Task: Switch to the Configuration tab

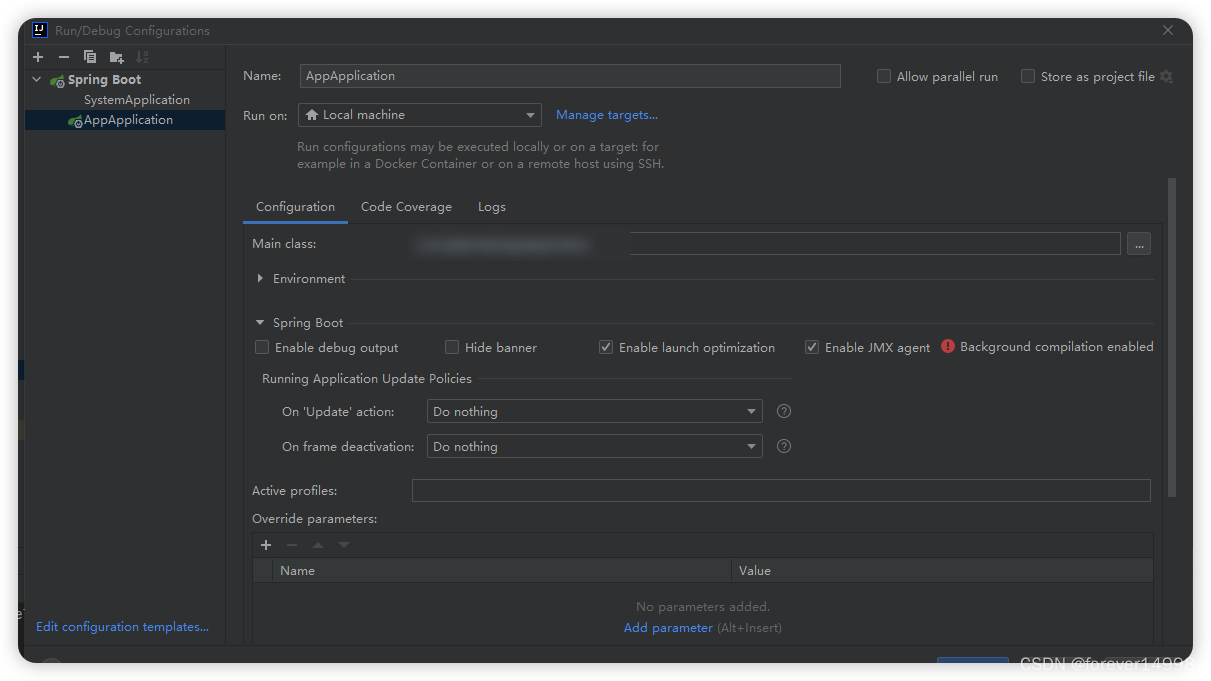Action: pyautogui.click(x=295, y=207)
